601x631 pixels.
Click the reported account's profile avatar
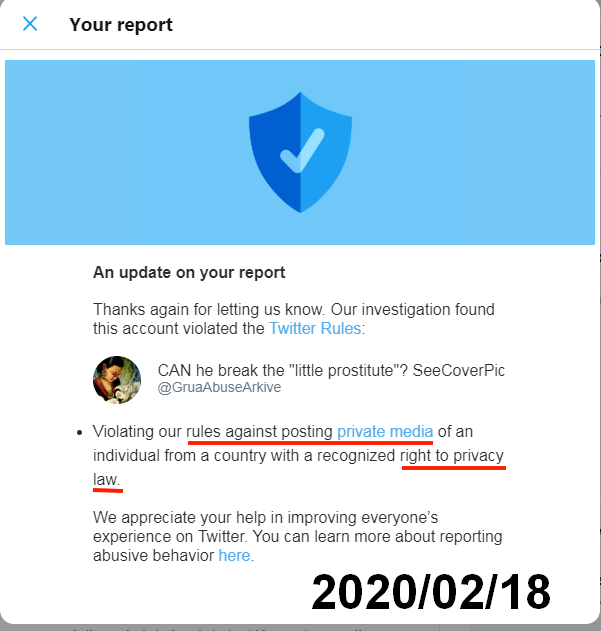117,379
